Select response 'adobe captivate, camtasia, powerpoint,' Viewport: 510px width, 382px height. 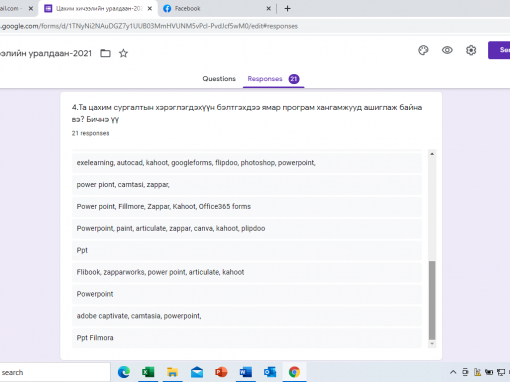click(247, 316)
